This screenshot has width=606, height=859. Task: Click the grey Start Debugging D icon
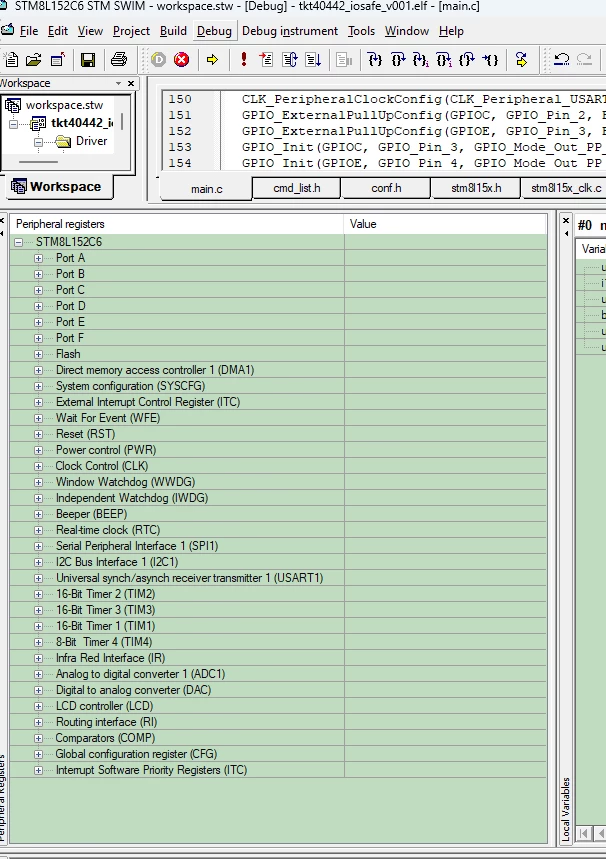[x=158, y=59]
